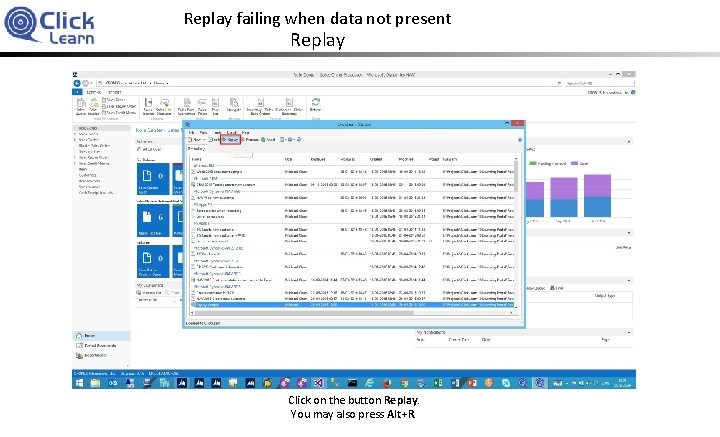Open the Tools menu in ClickLearn Studio
Screen dimensions: 720x437
click(x=218, y=132)
